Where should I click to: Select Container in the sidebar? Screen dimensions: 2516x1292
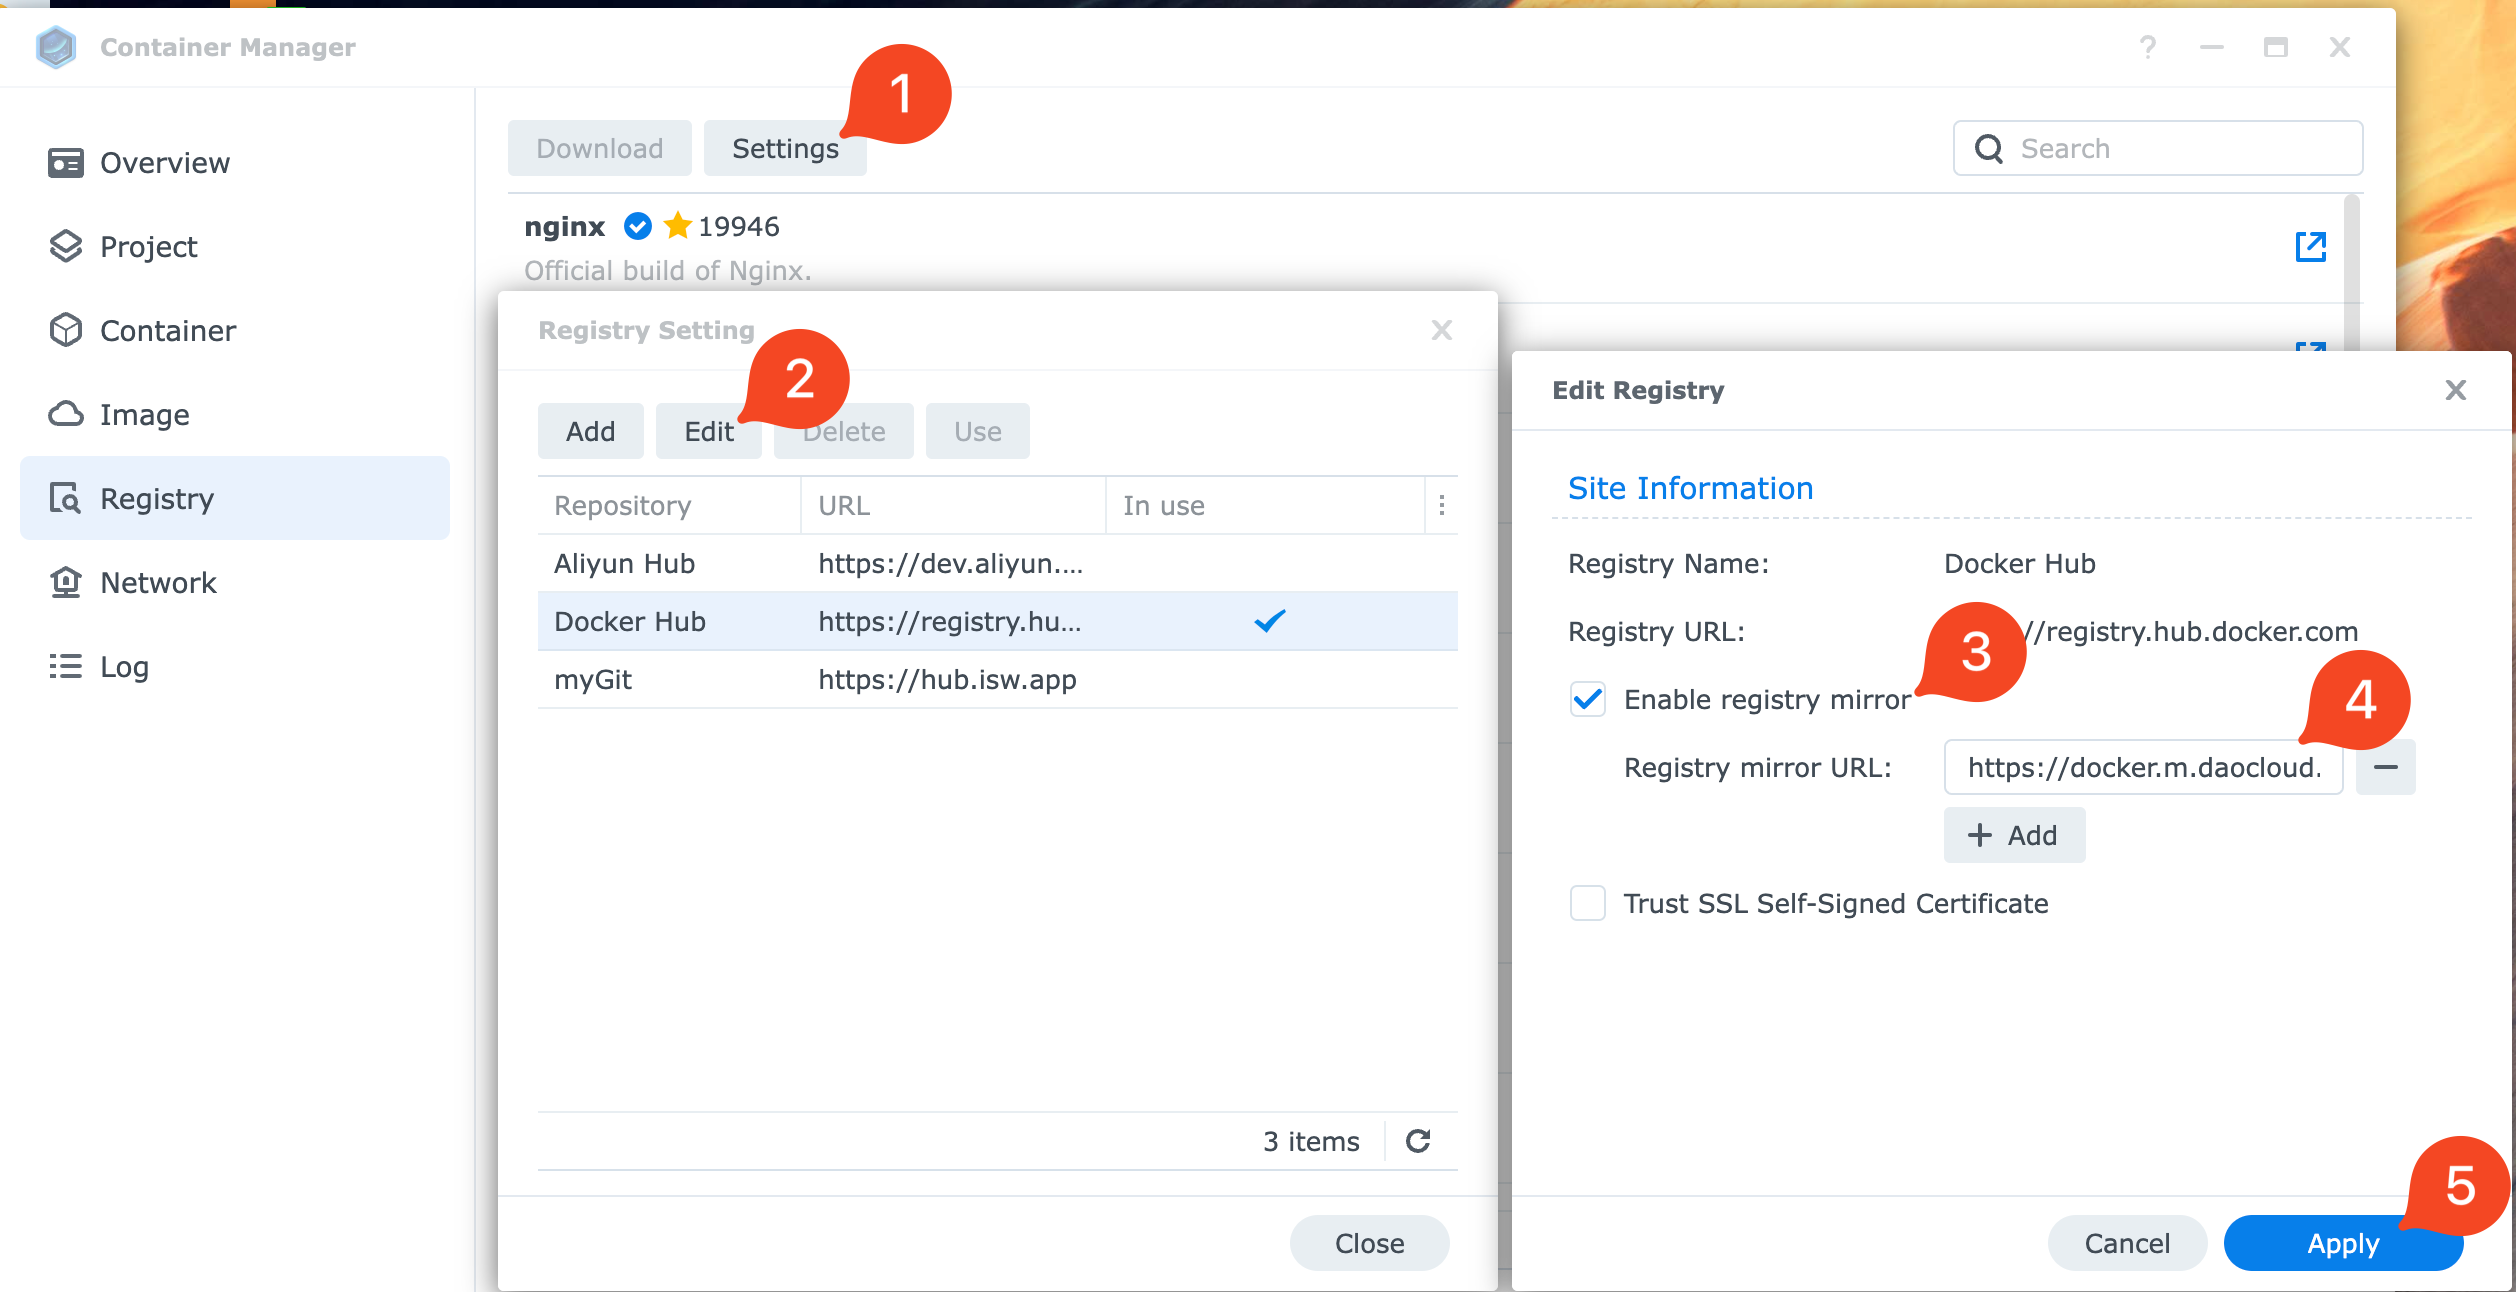click(235, 331)
